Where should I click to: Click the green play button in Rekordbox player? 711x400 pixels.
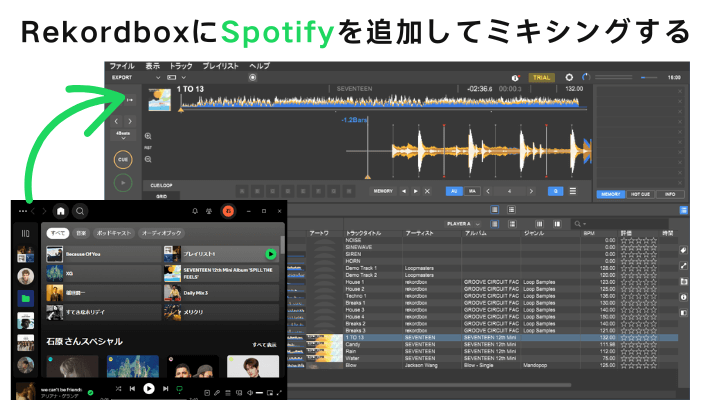coord(123,183)
